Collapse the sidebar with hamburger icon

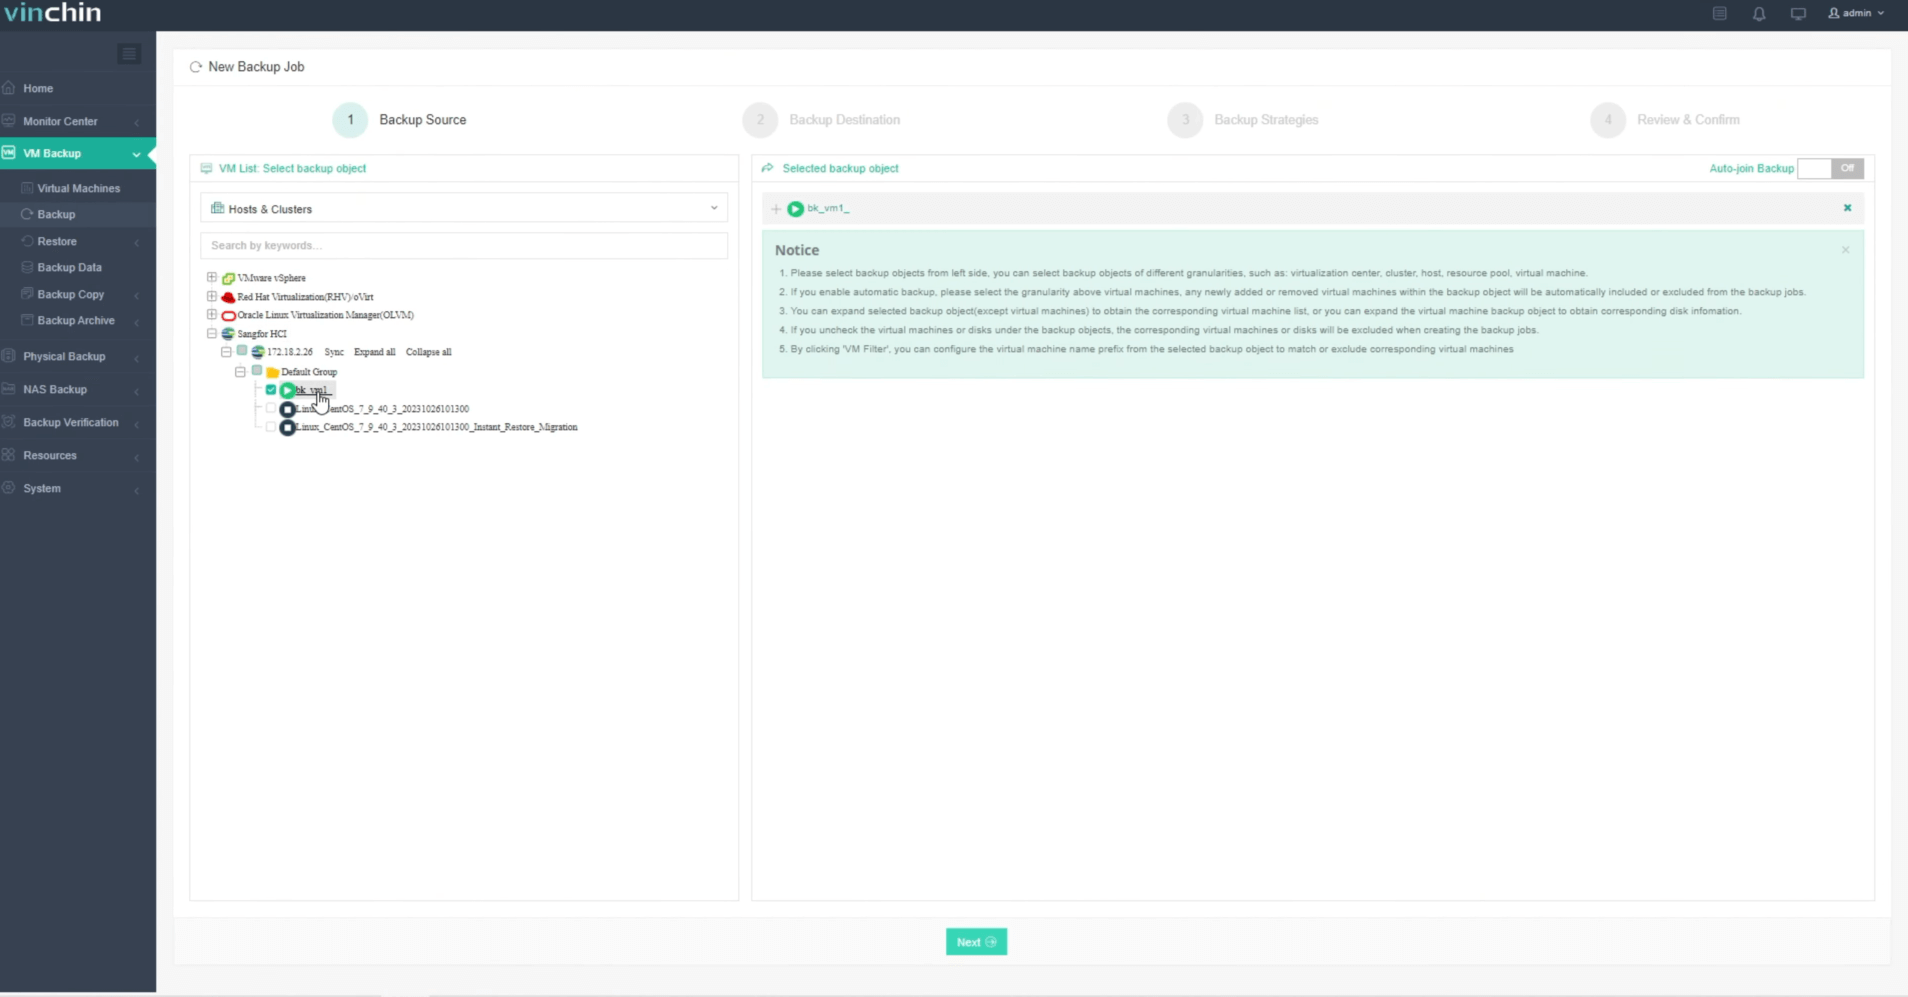pos(129,54)
